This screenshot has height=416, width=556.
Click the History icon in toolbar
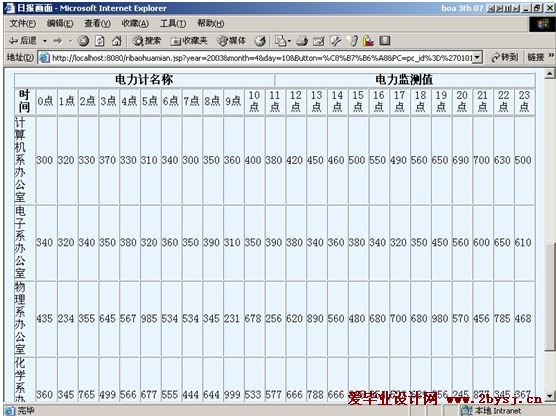(260, 41)
